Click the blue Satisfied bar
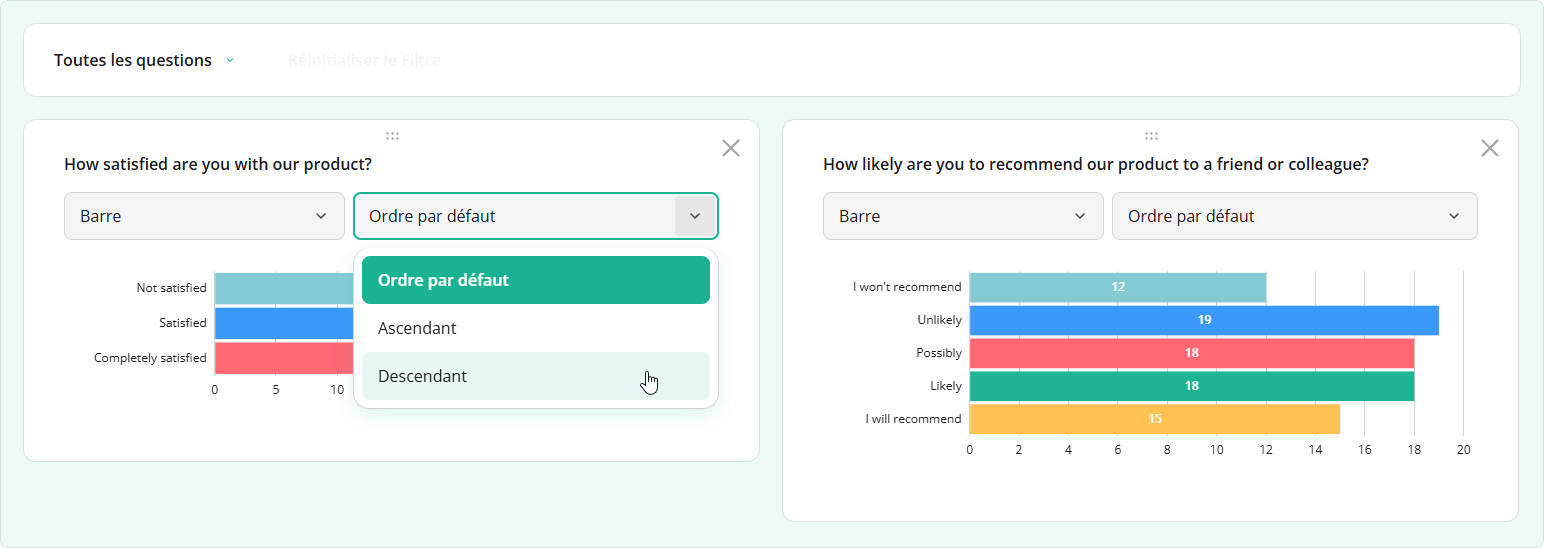1544x548 pixels. [284, 323]
